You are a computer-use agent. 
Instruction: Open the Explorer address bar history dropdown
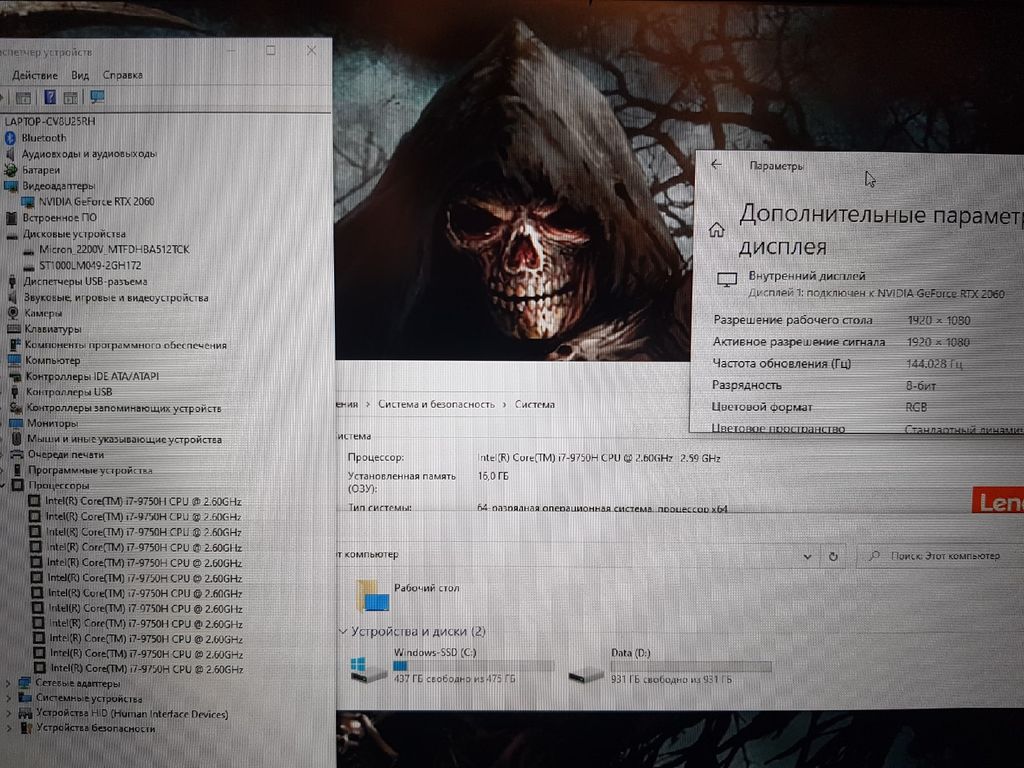(x=807, y=556)
